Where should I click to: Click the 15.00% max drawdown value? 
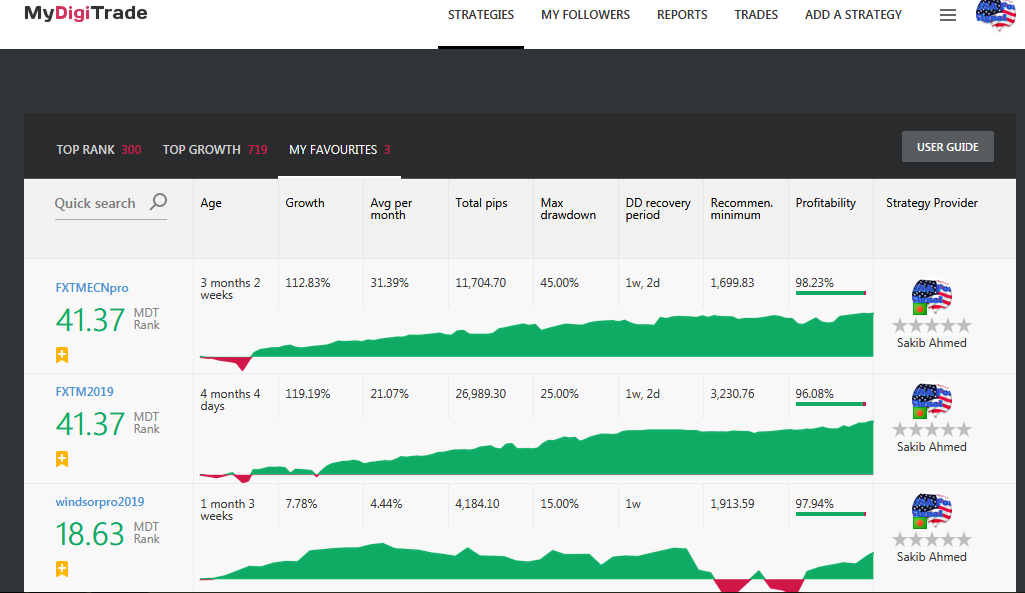560,503
